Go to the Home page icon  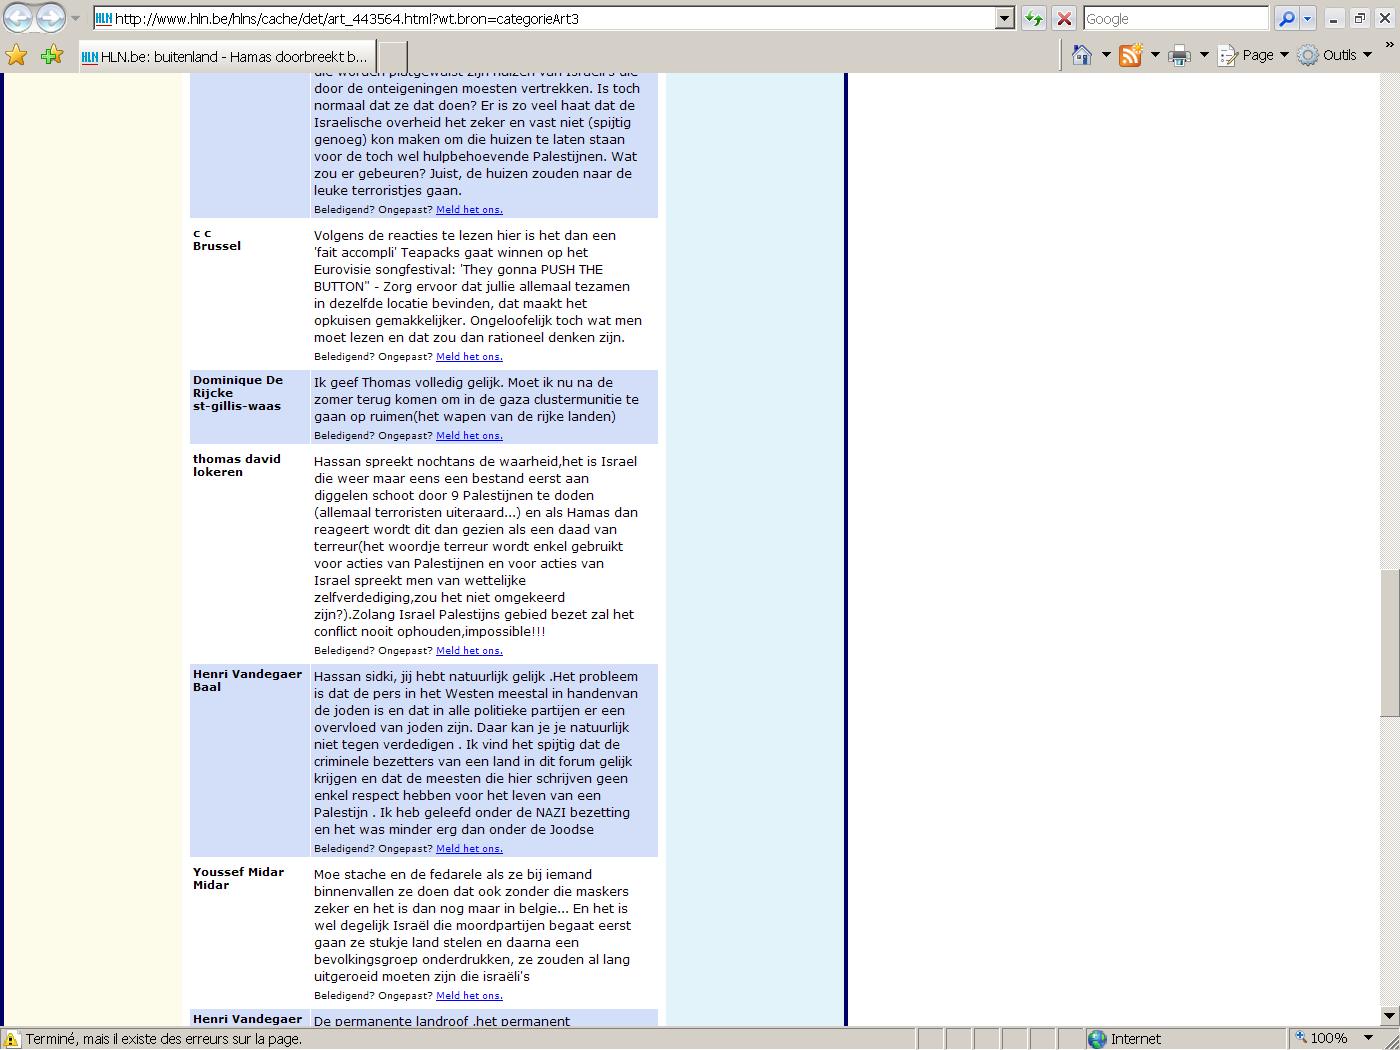[x=1081, y=55]
